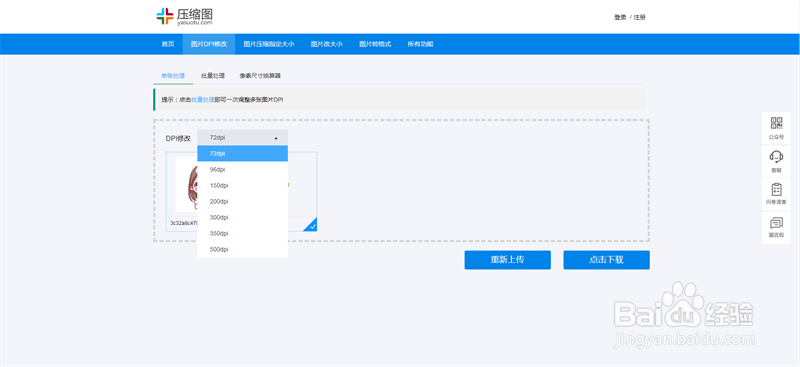Click the uploaded cartoon image thumbnail
The height and width of the screenshot is (367, 800).
186,184
